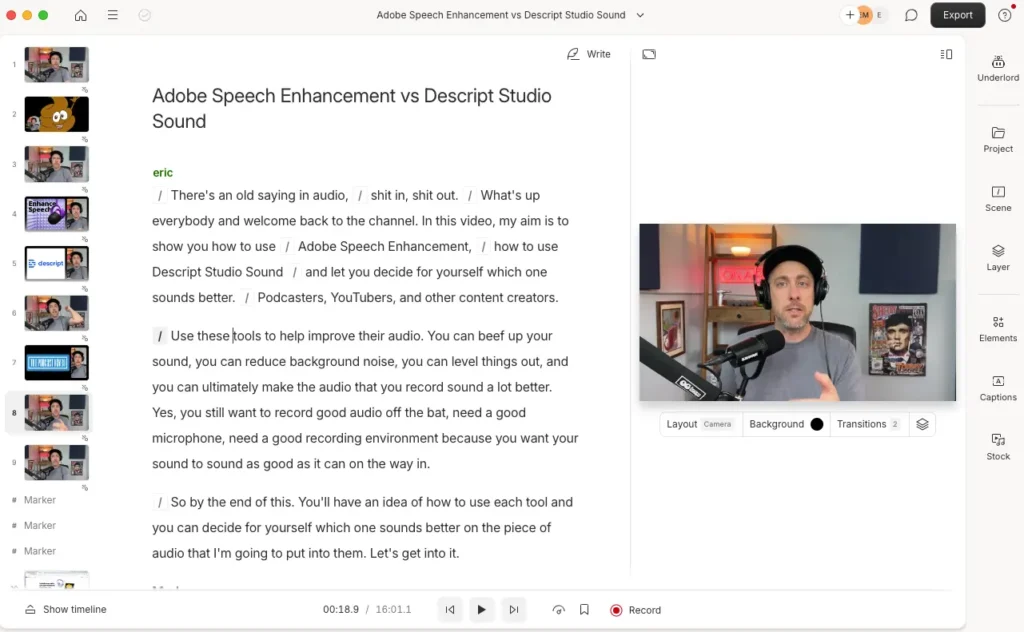Click the video preview canvas
This screenshot has height=632, width=1024.
tap(797, 312)
